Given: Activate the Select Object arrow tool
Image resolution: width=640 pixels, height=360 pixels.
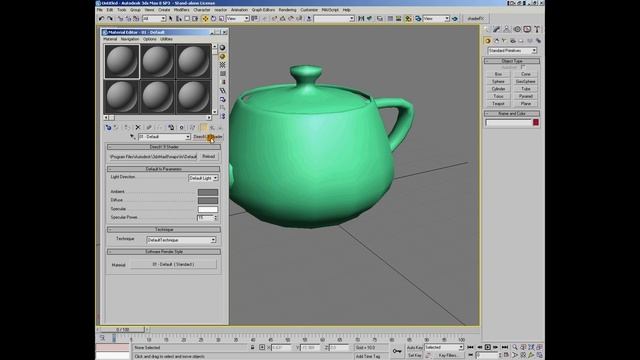Looking at the screenshot, I should coord(171,19).
